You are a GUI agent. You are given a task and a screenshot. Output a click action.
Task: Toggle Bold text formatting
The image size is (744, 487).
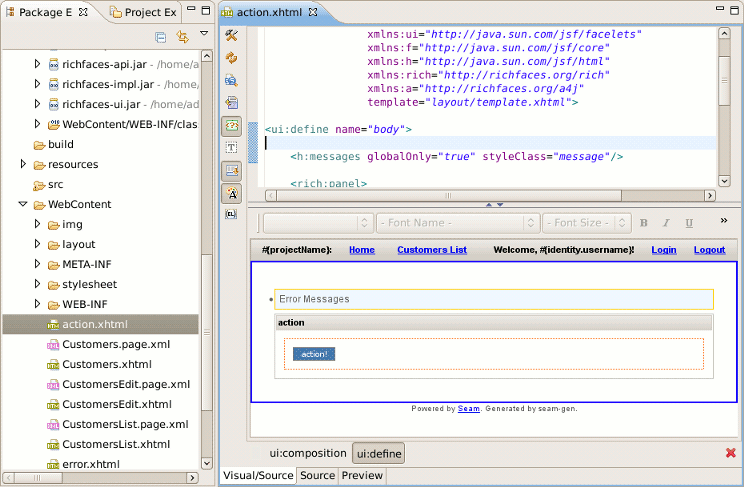click(644, 223)
